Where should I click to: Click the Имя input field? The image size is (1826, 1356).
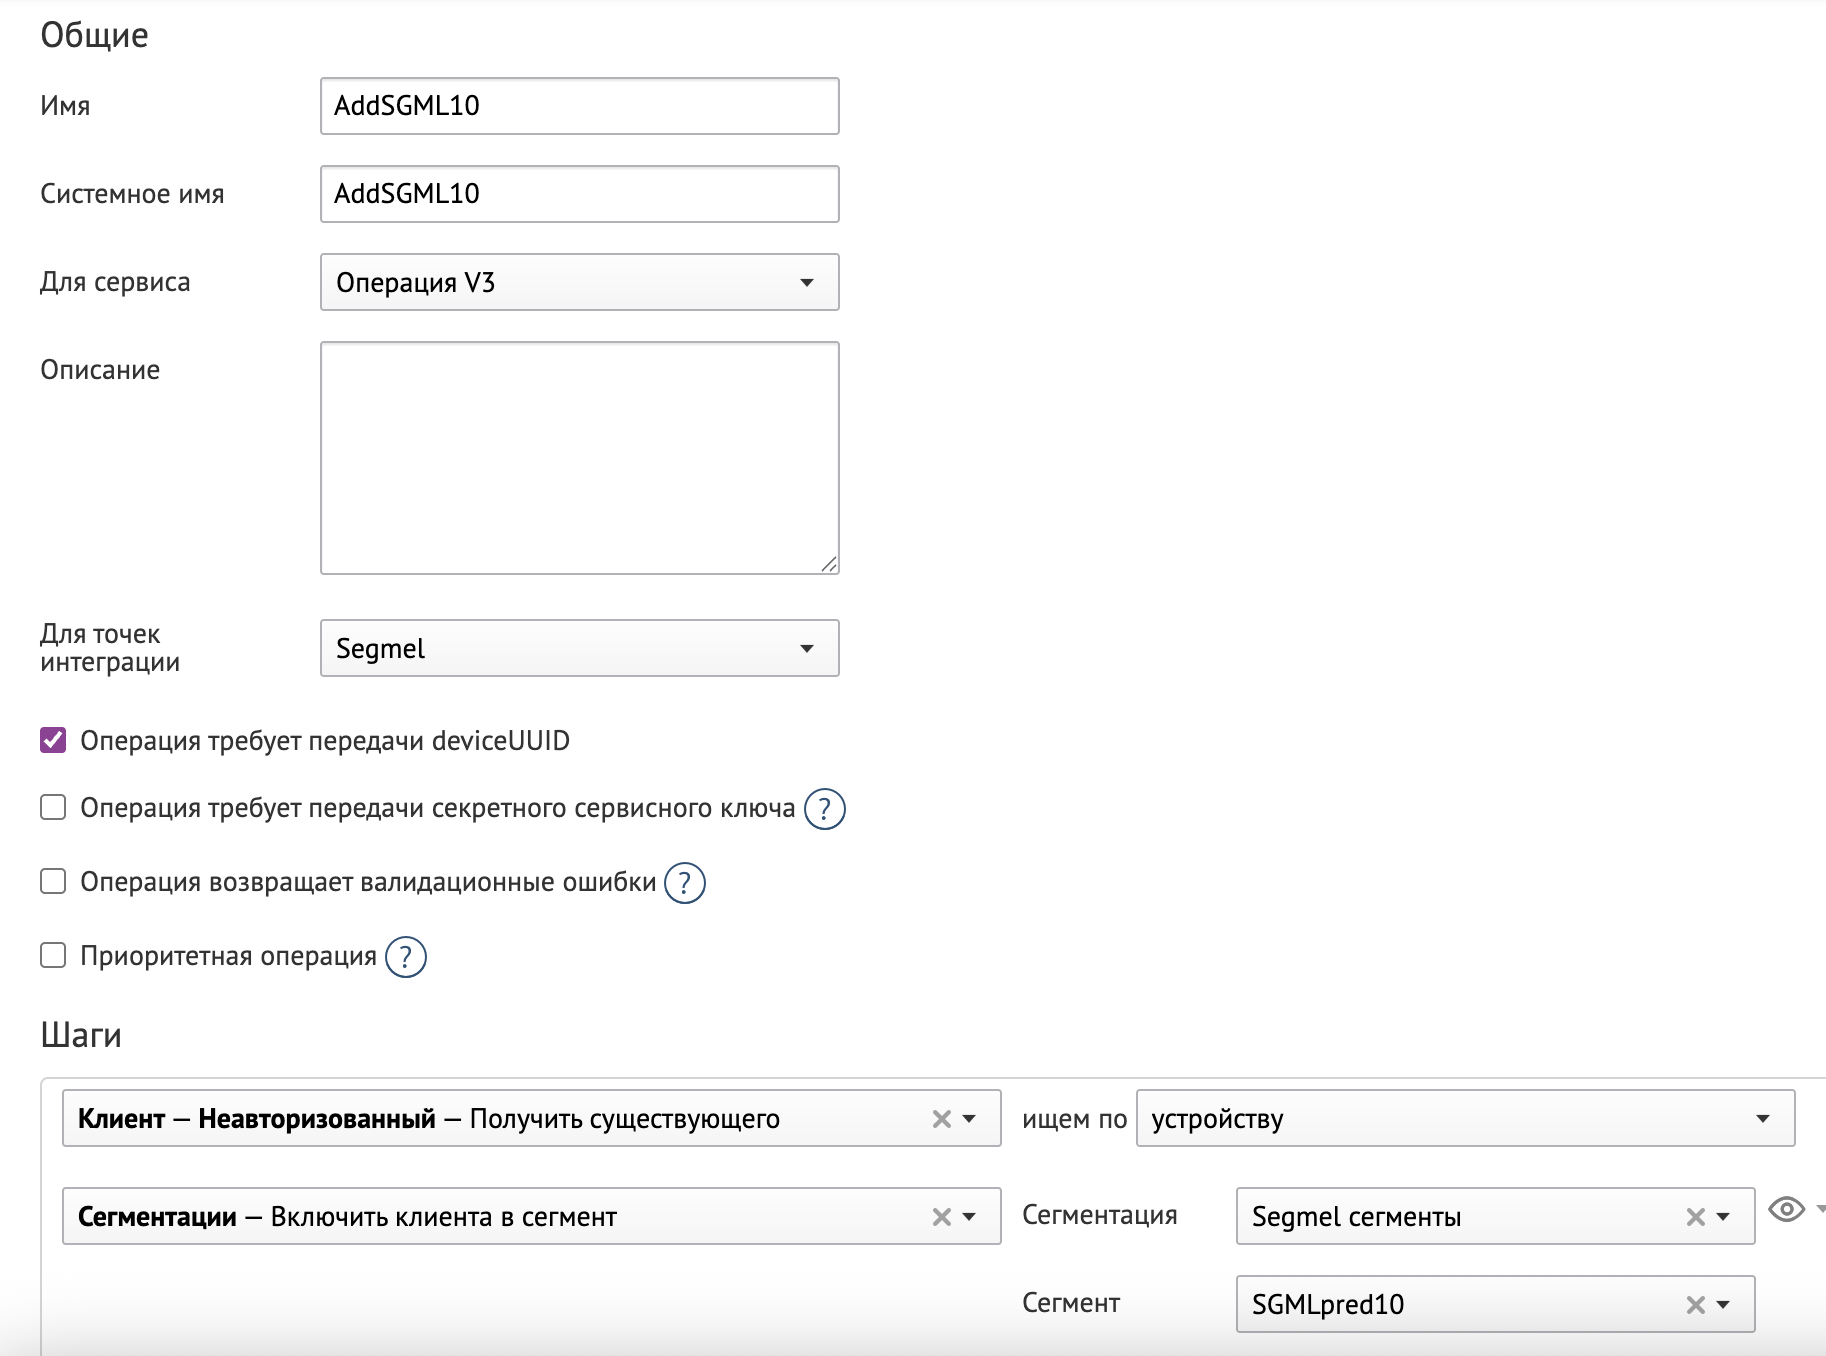tap(579, 106)
